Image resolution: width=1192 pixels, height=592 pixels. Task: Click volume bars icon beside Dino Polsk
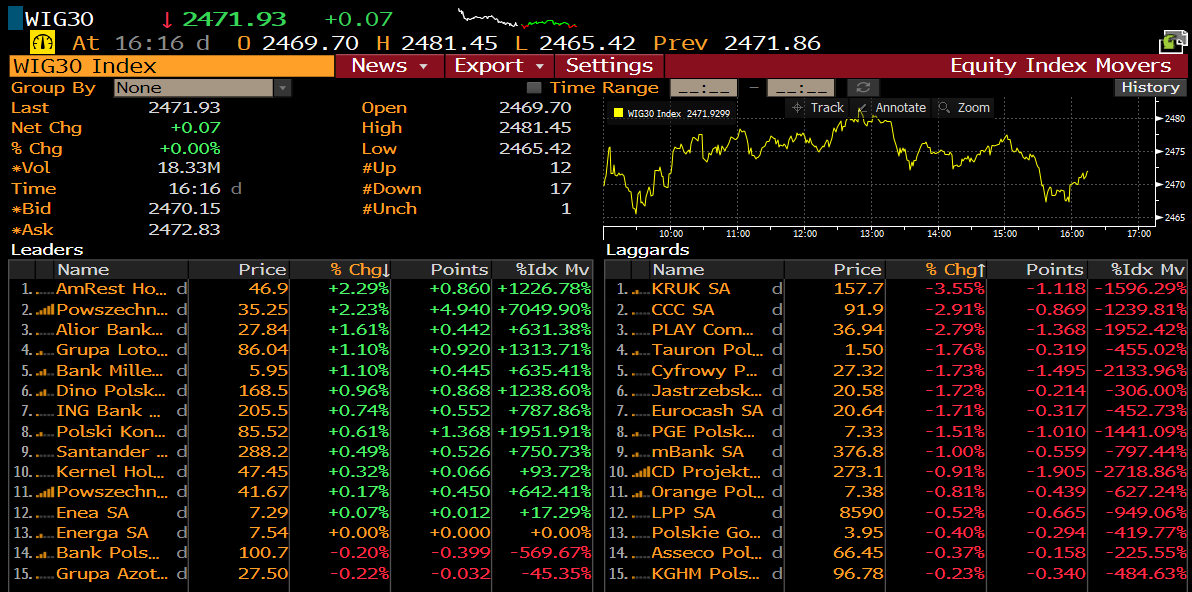(x=46, y=391)
